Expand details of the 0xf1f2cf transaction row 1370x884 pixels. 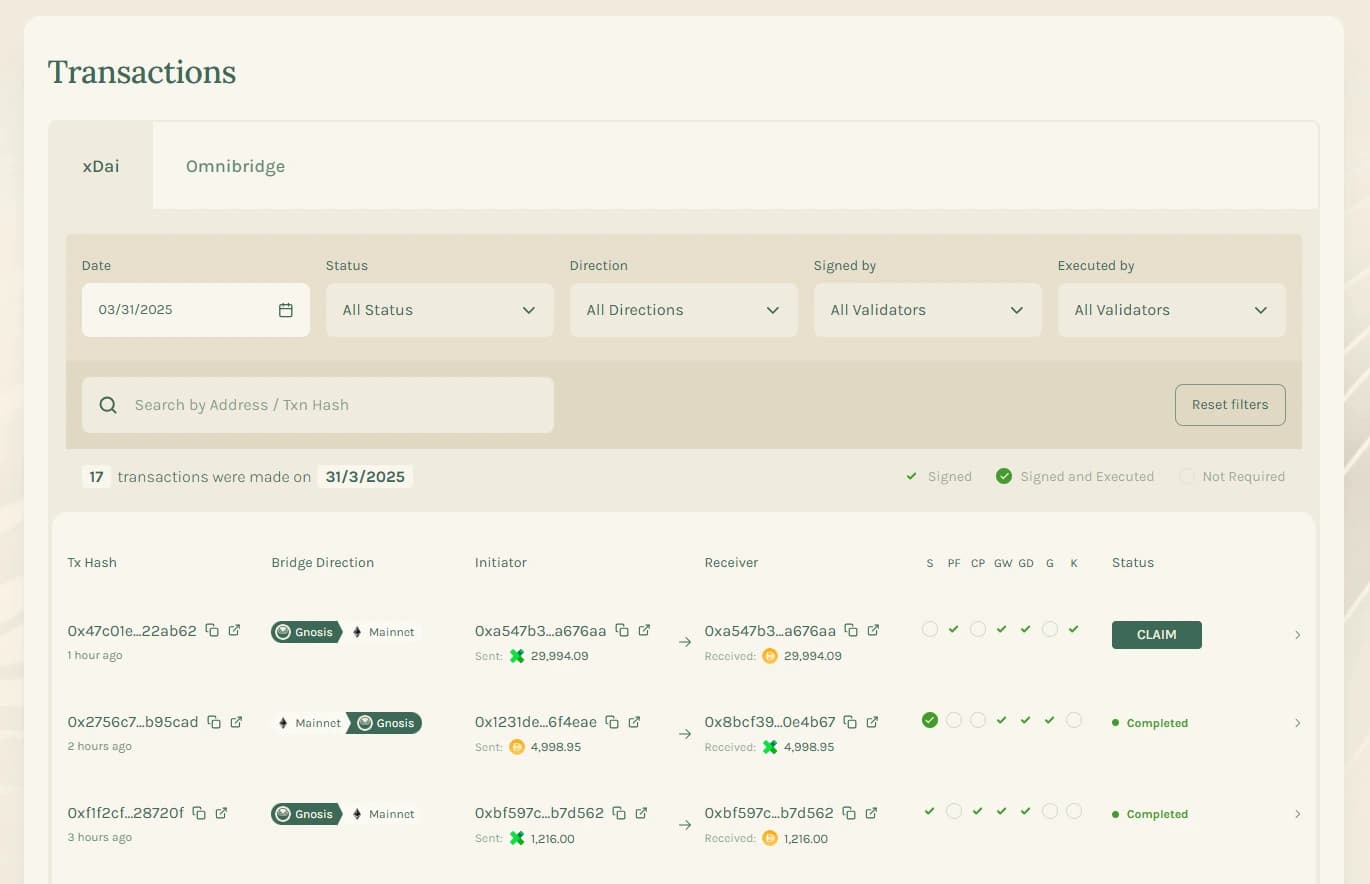click(x=1297, y=813)
